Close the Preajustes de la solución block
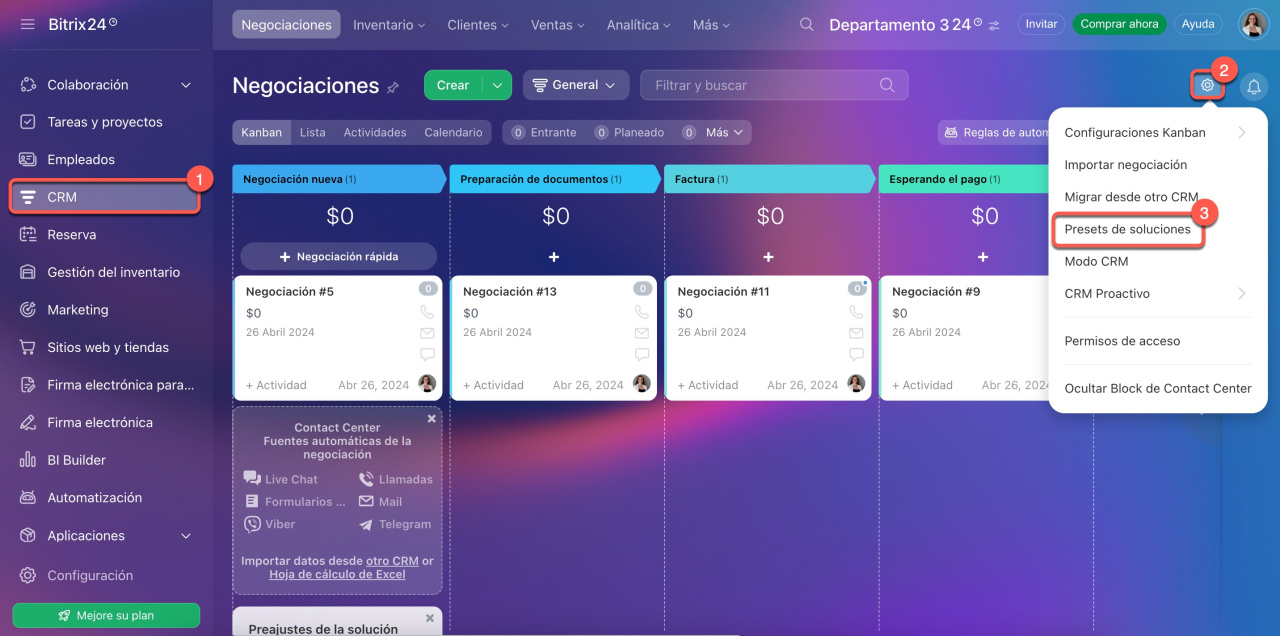1280x636 pixels. (x=432, y=618)
